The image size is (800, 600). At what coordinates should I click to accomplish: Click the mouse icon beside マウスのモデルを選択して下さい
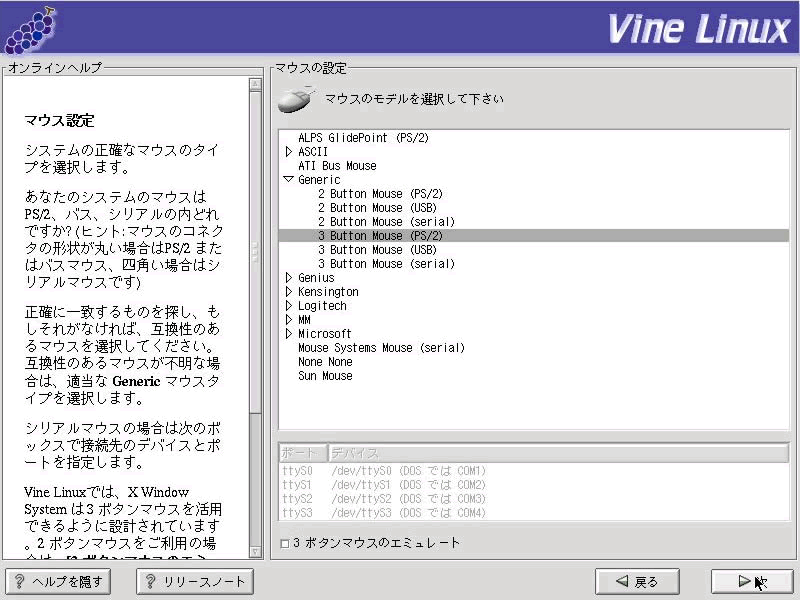pyautogui.click(x=296, y=99)
